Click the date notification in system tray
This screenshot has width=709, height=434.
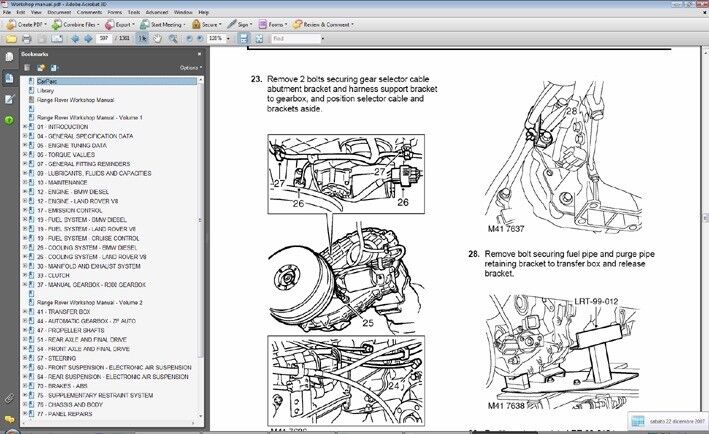[668, 421]
